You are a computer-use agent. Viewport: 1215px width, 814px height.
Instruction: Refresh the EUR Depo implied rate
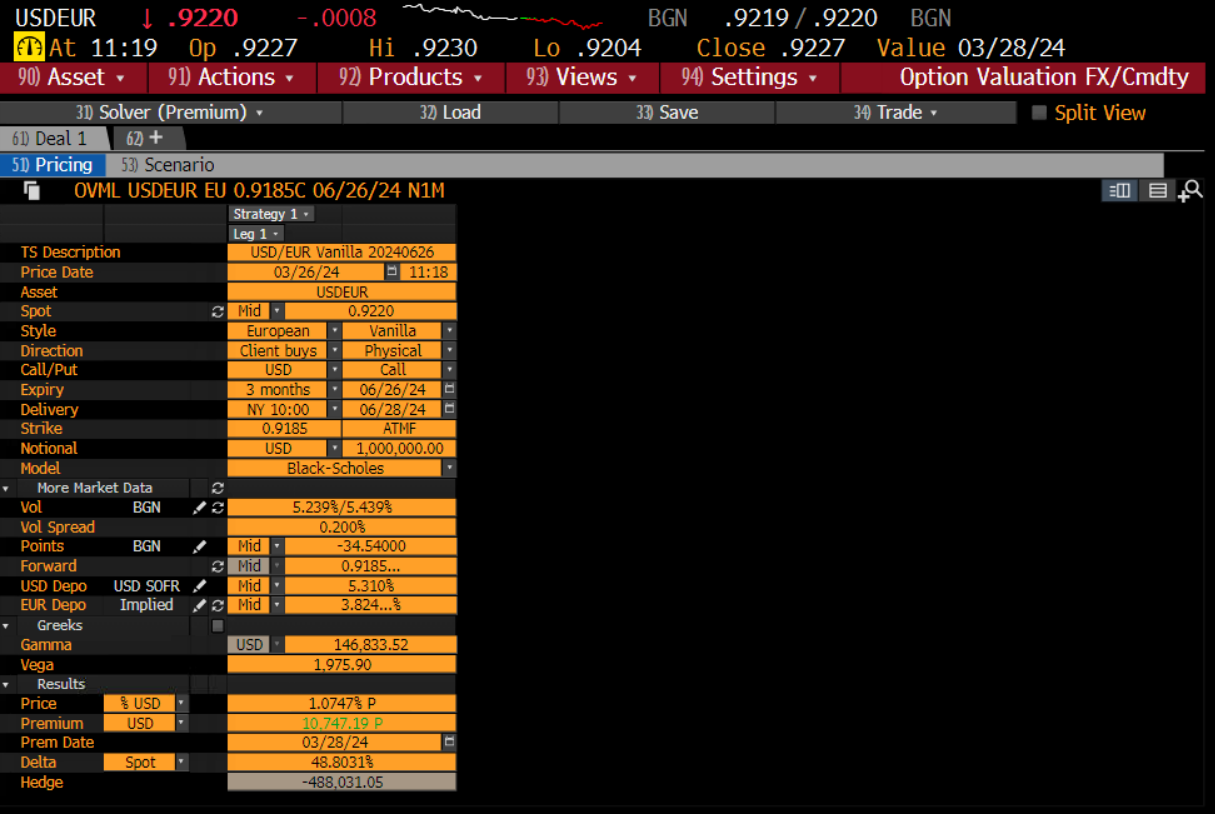point(217,606)
